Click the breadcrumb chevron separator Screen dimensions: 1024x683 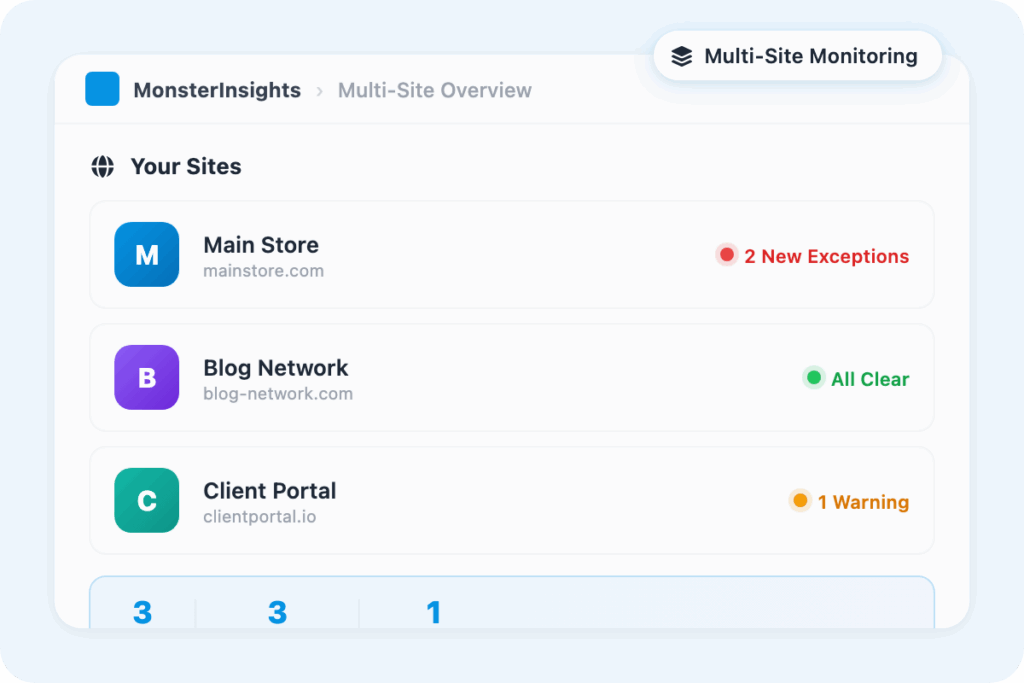click(320, 91)
